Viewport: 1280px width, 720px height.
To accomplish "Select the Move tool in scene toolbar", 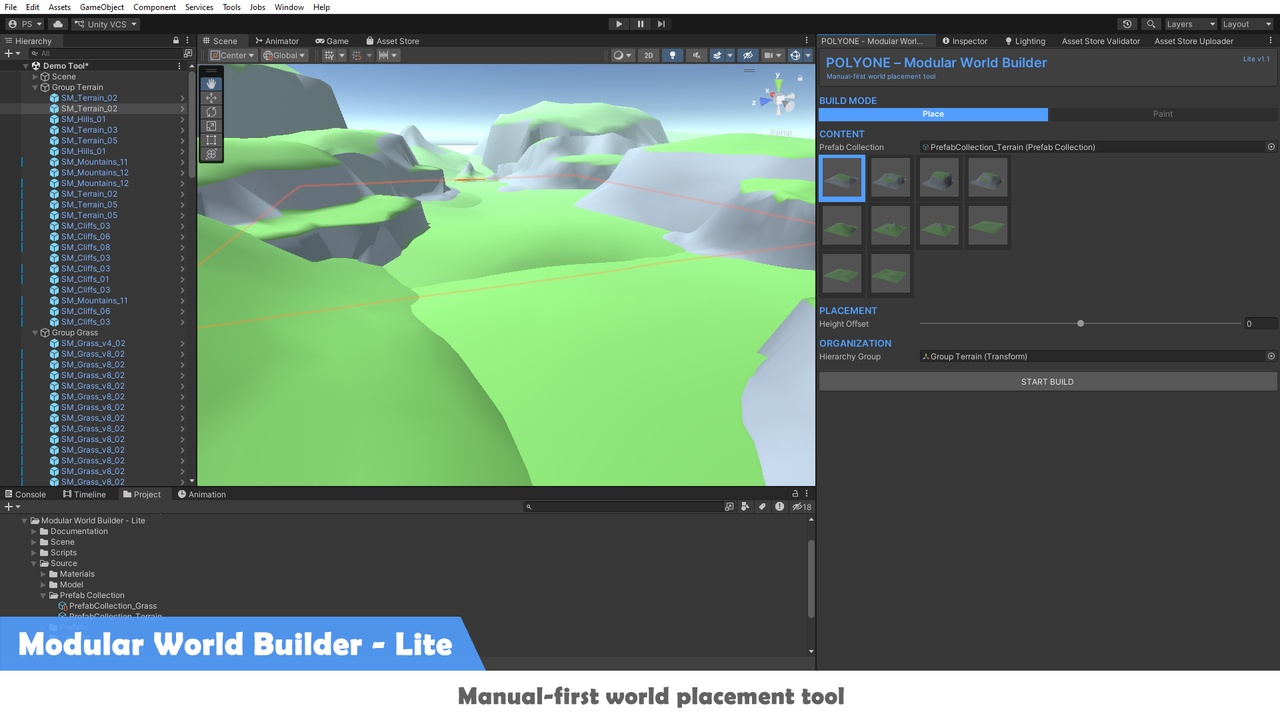I will [x=211, y=98].
